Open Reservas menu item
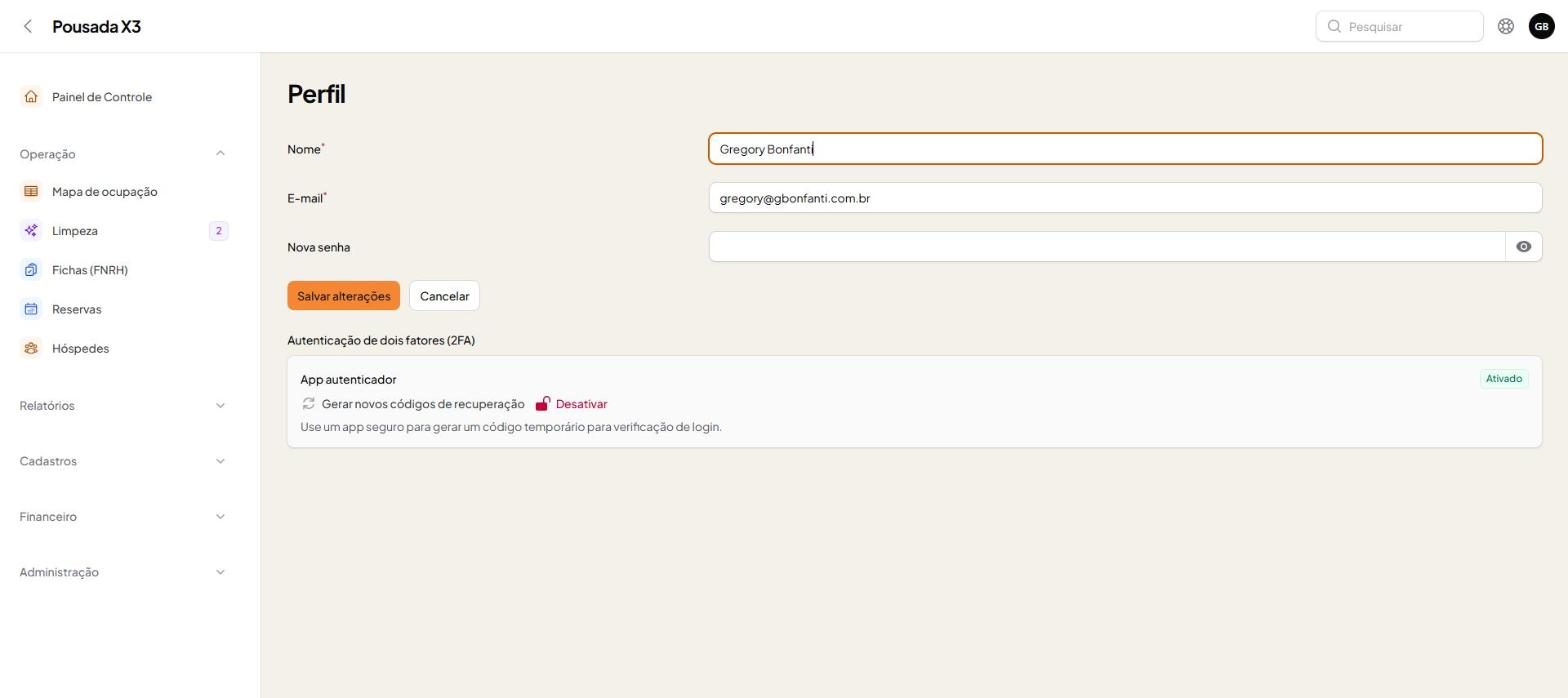 click(x=123, y=309)
